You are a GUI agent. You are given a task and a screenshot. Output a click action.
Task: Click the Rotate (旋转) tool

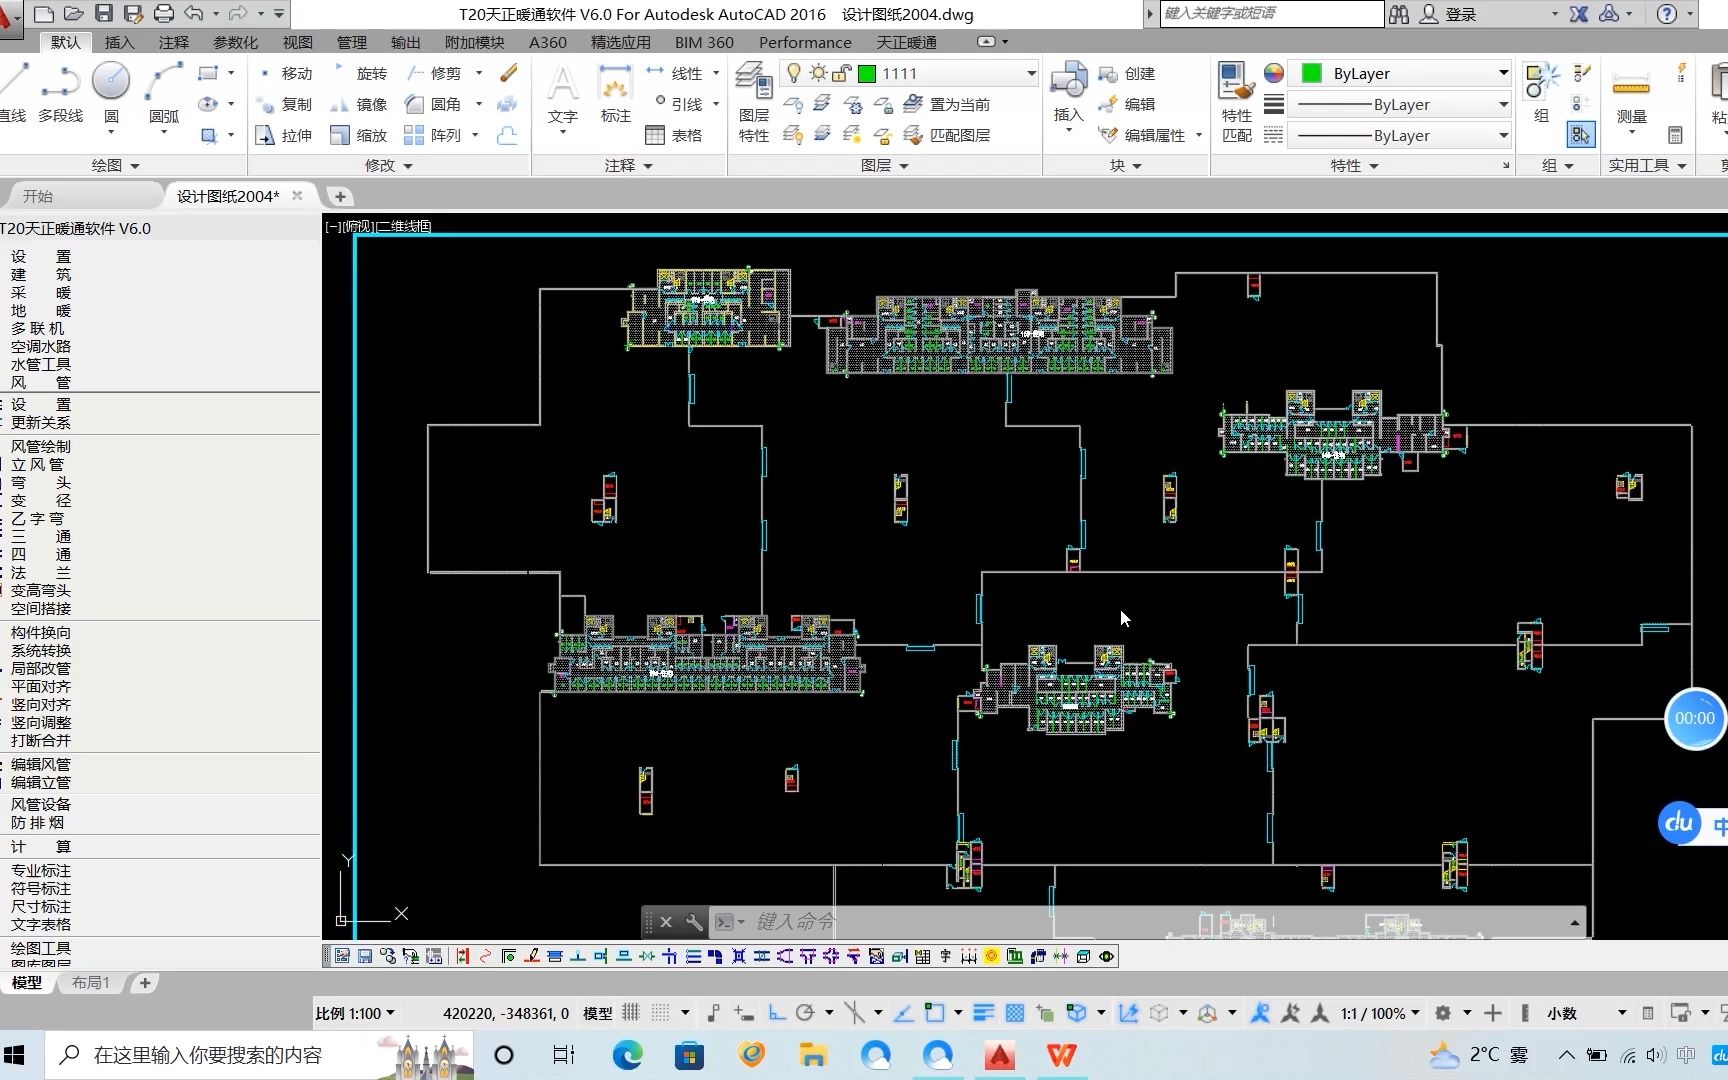point(360,73)
